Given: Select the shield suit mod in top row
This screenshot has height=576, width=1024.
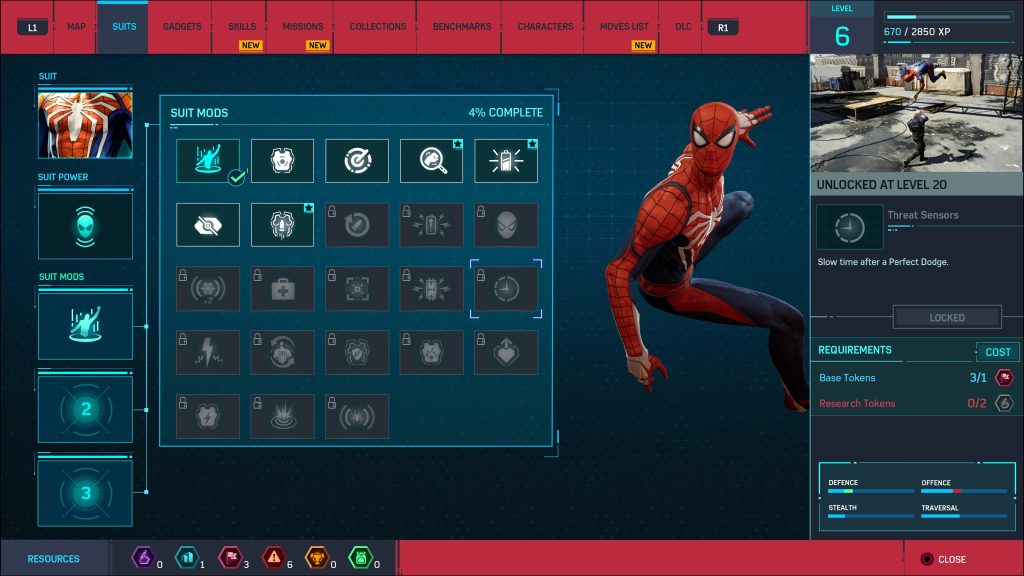Looking at the screenshot, I should (x=283, y=159).
